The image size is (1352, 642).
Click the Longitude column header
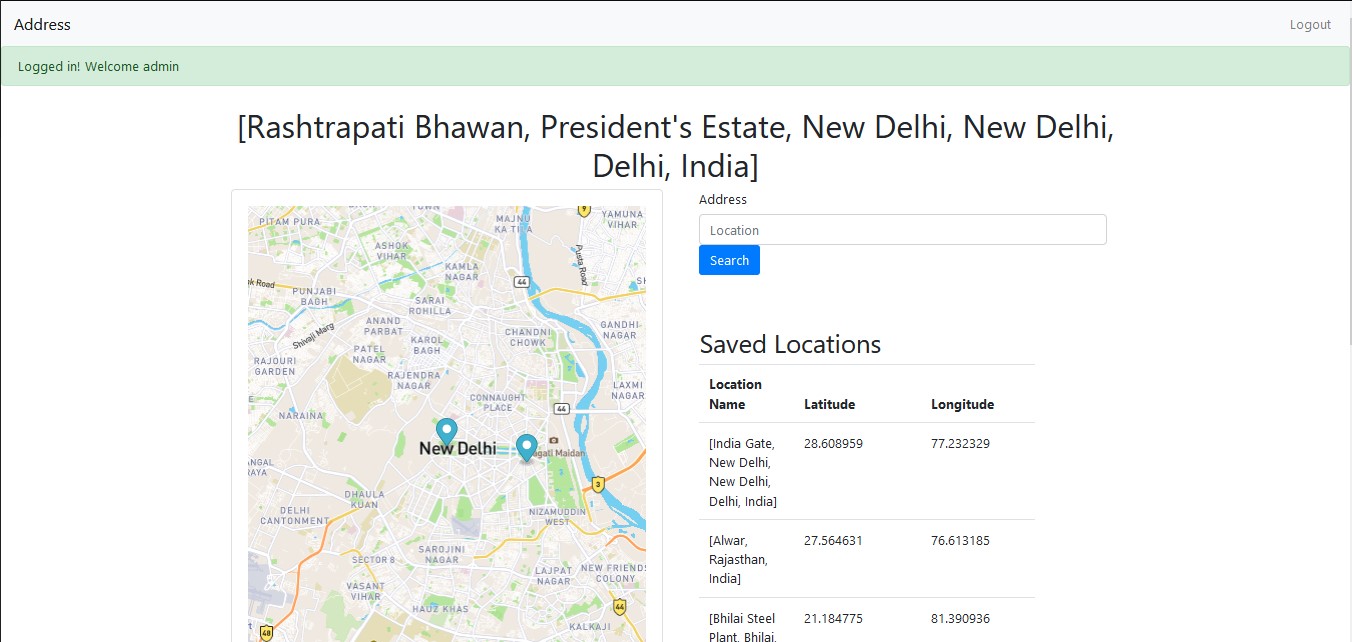point(962,404)
